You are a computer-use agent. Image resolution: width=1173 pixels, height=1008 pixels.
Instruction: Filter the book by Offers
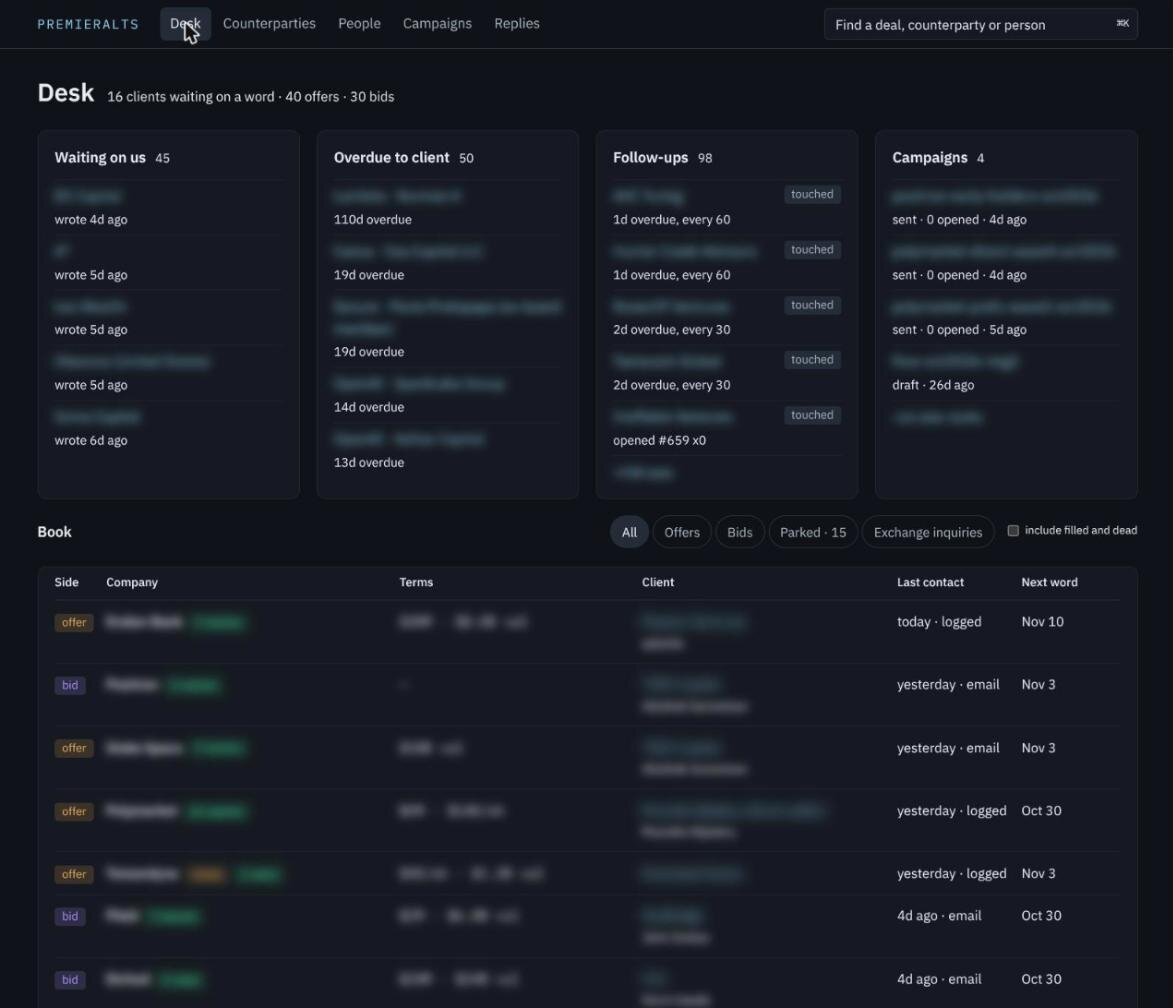(x=682, y=532)
